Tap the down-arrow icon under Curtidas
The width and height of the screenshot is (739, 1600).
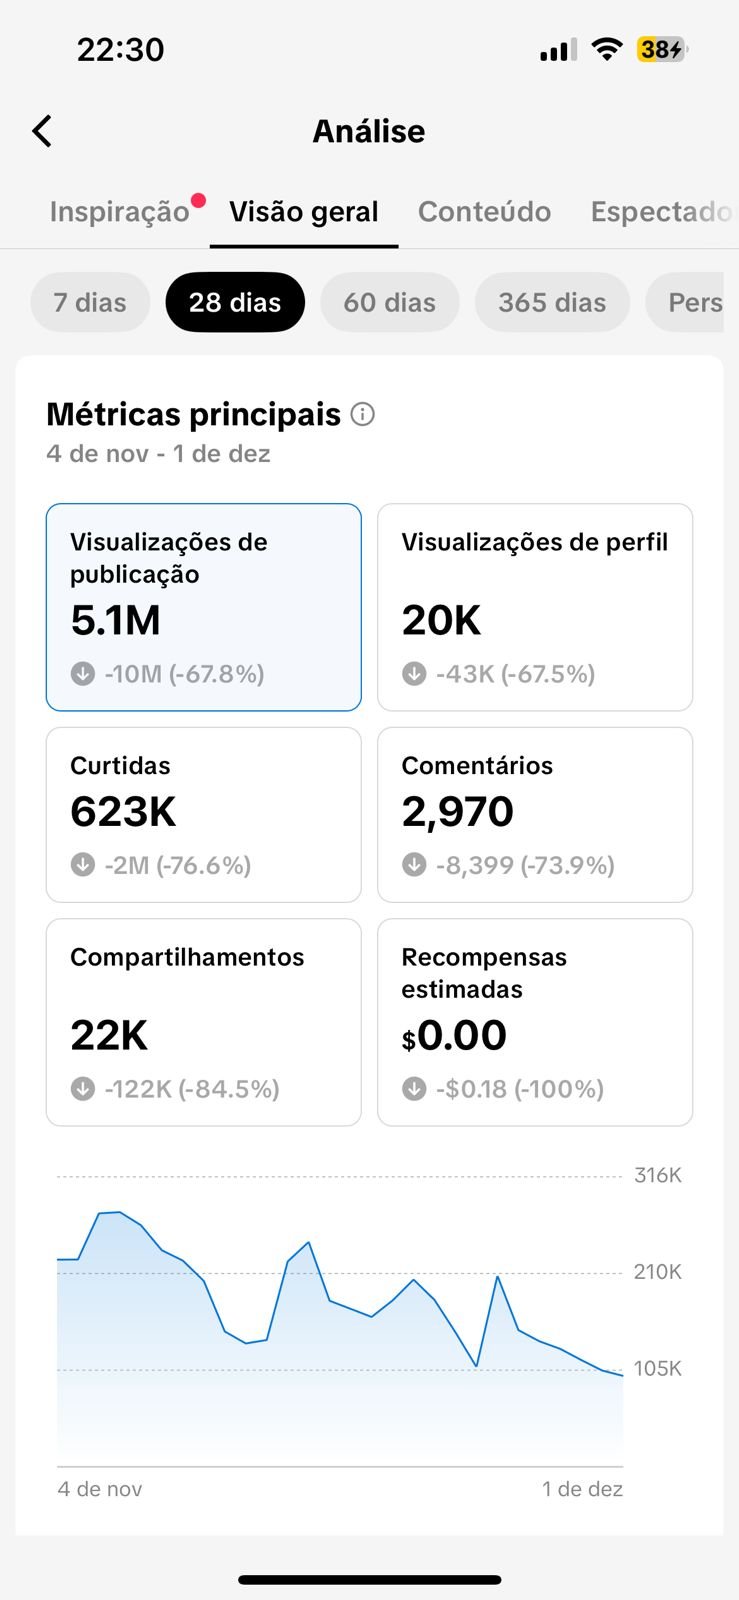(83, 865)
